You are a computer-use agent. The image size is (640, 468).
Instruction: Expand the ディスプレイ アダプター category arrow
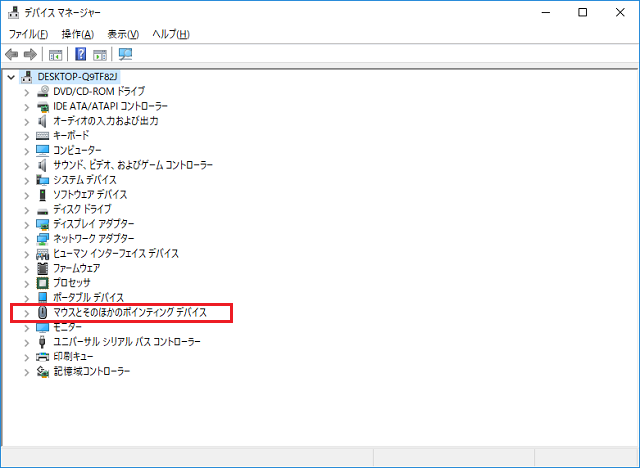click(27, 225)
